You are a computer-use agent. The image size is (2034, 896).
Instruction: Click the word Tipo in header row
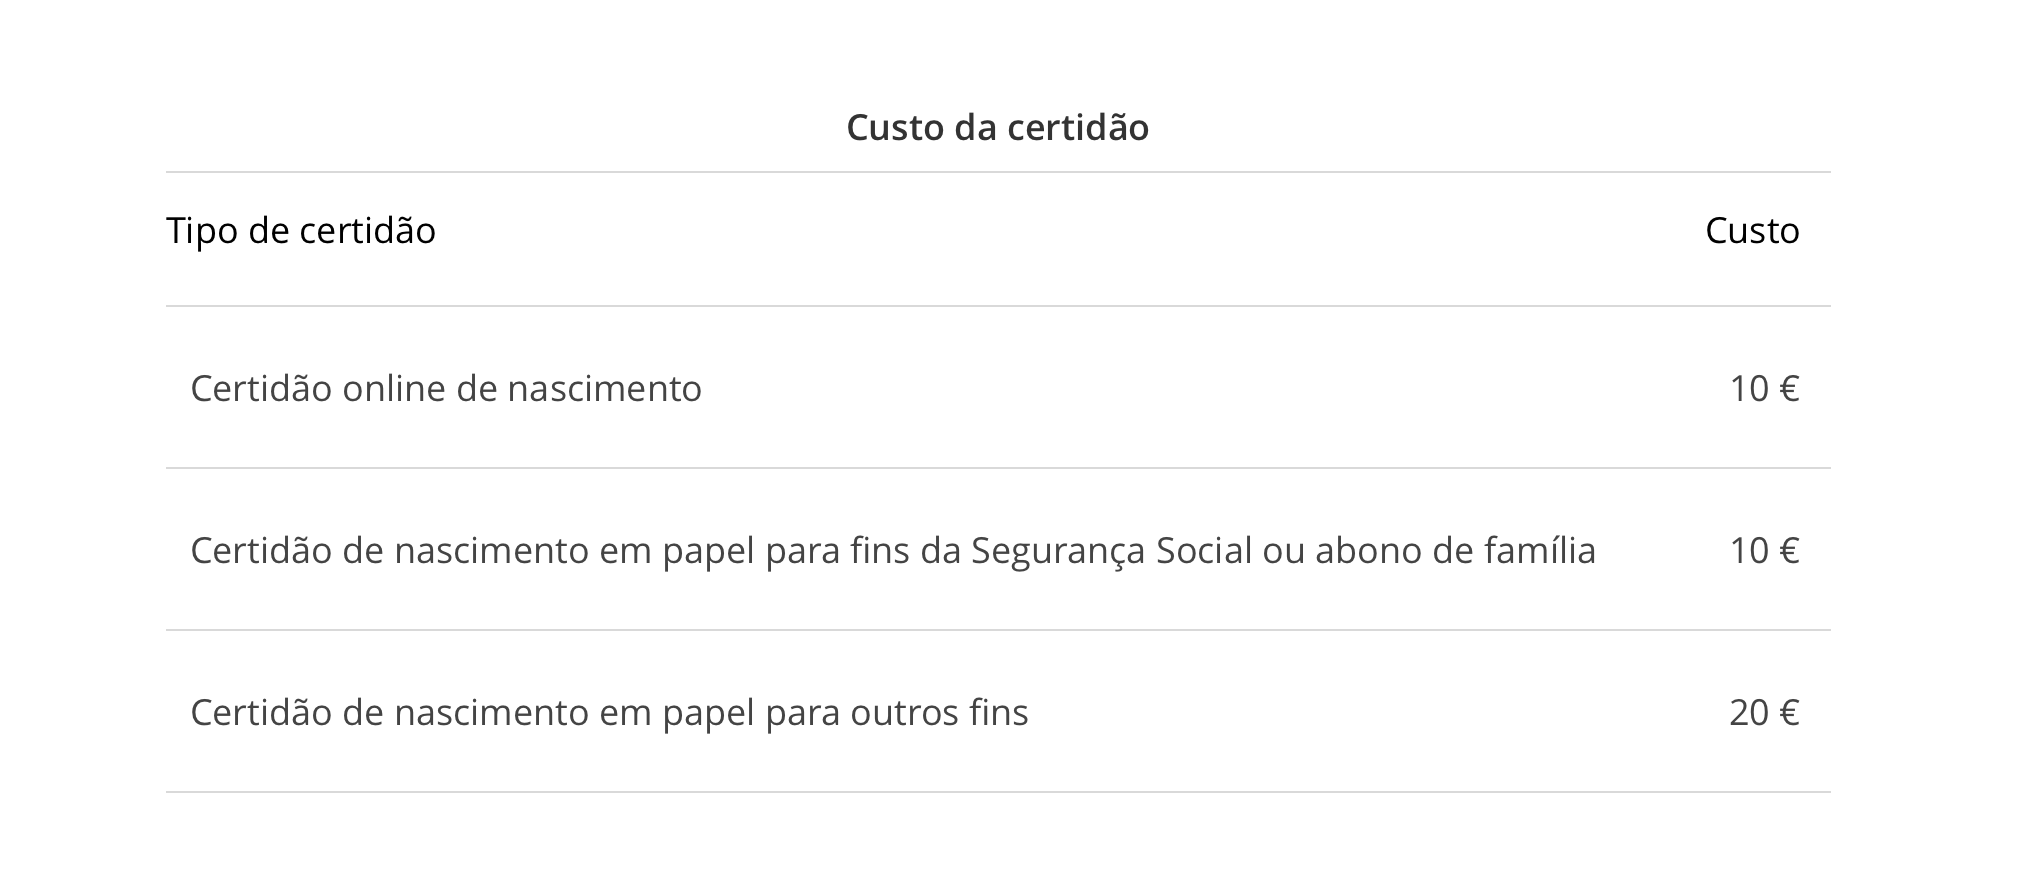[203, 231]
